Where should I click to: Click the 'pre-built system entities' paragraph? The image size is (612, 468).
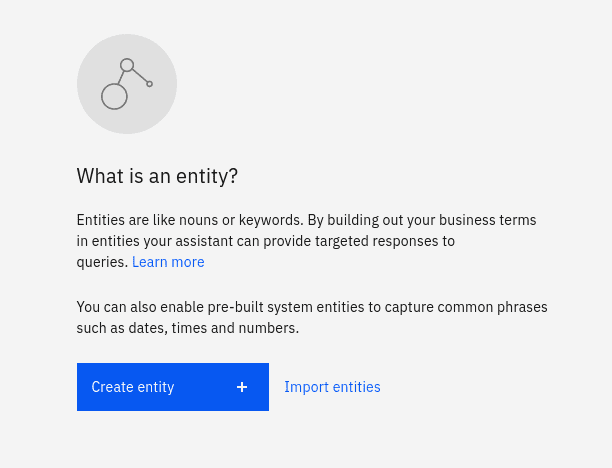pyautogui.click(x=312, y=317)
